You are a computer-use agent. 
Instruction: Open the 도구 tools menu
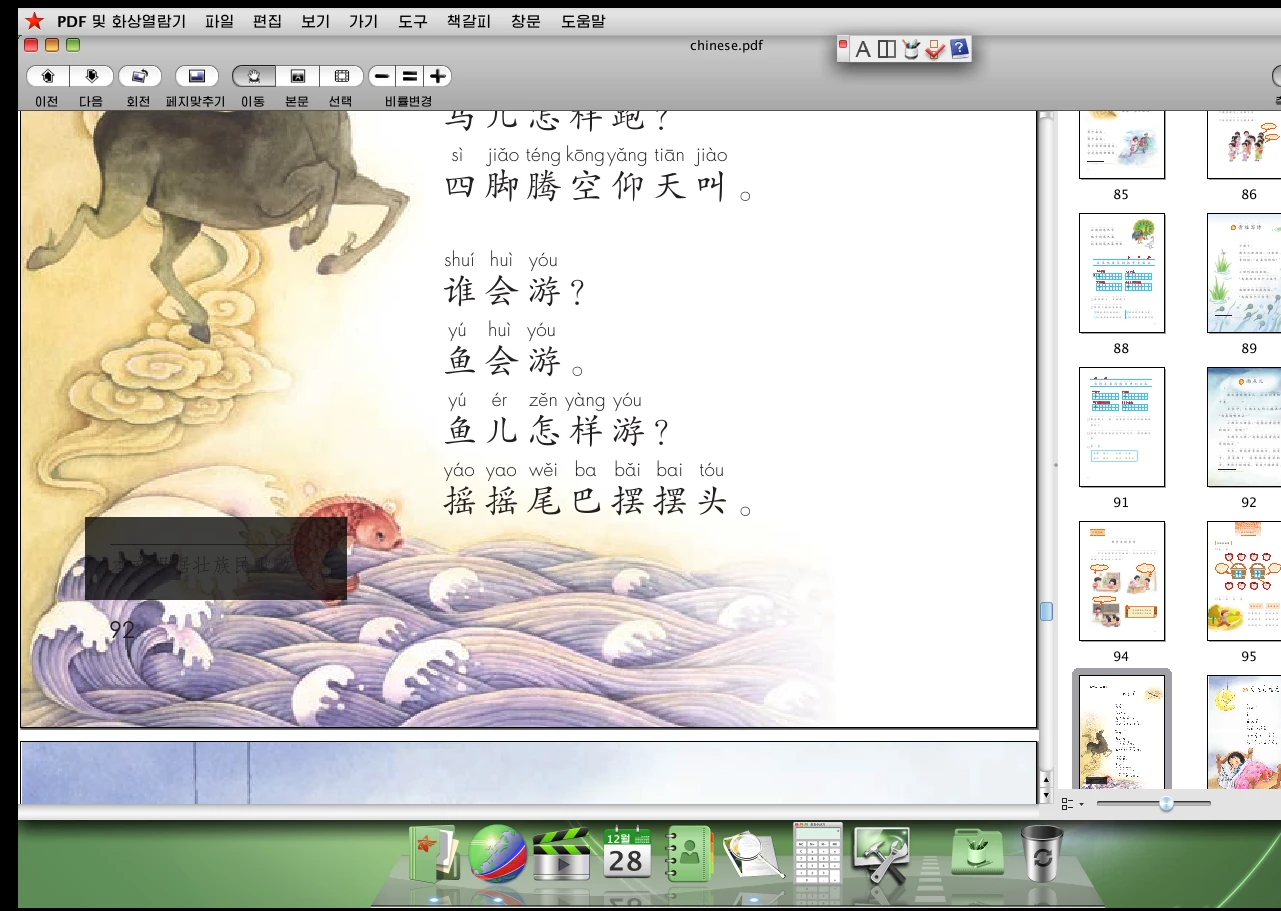click(412, 20)
